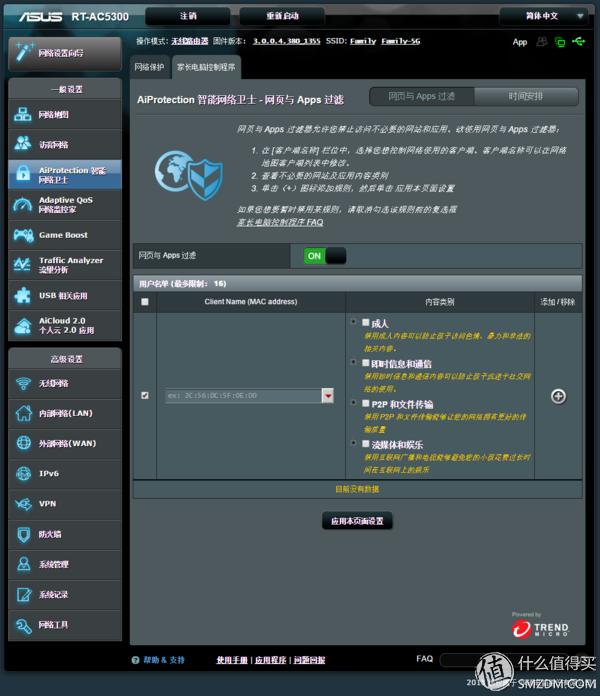The height and width of the screenshot is (696, 600).
Task: Click the add rule plus icon
Action: (558, 396)
